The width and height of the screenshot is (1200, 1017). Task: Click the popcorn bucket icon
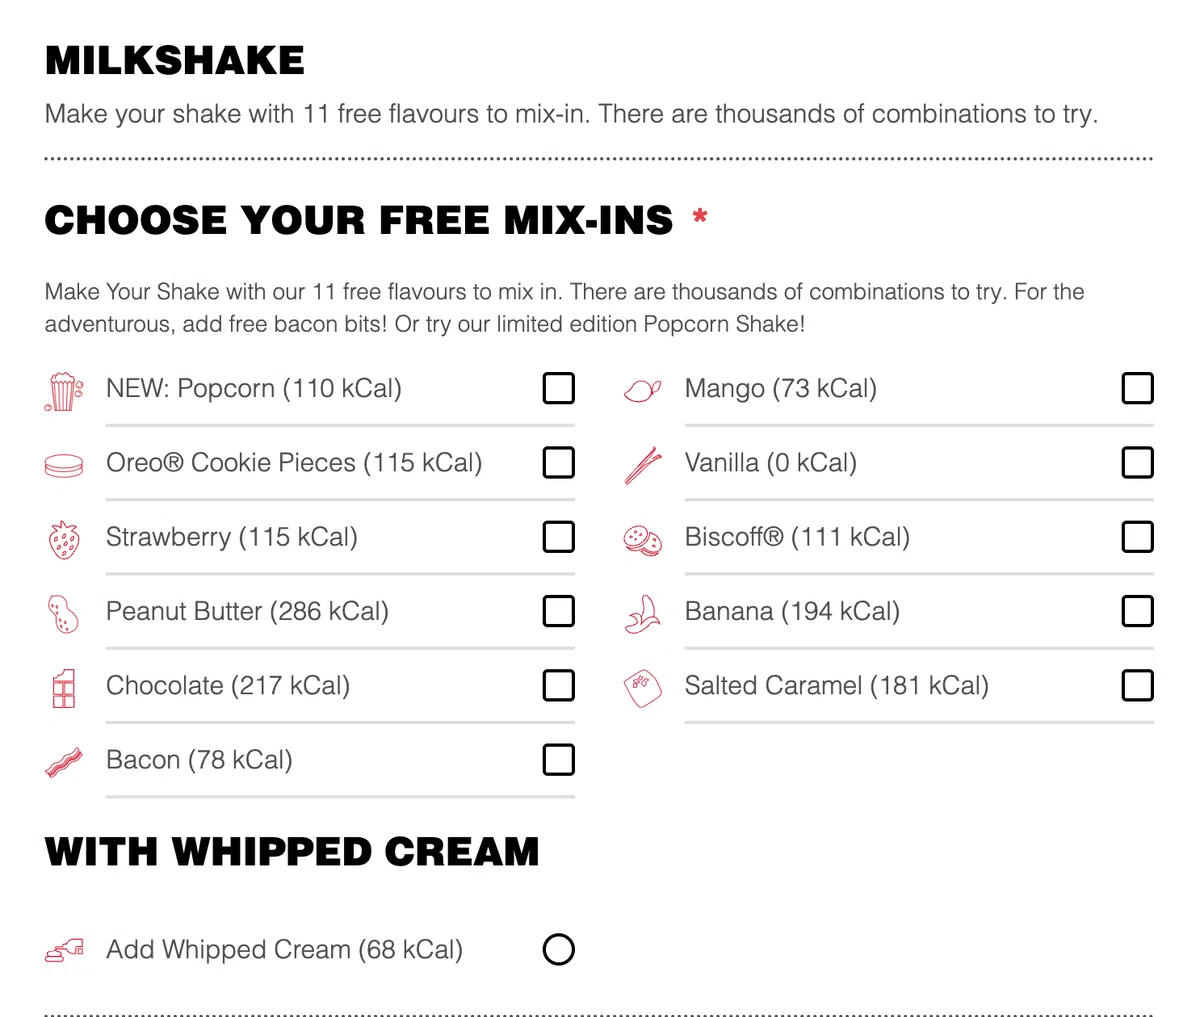[64, 391]
